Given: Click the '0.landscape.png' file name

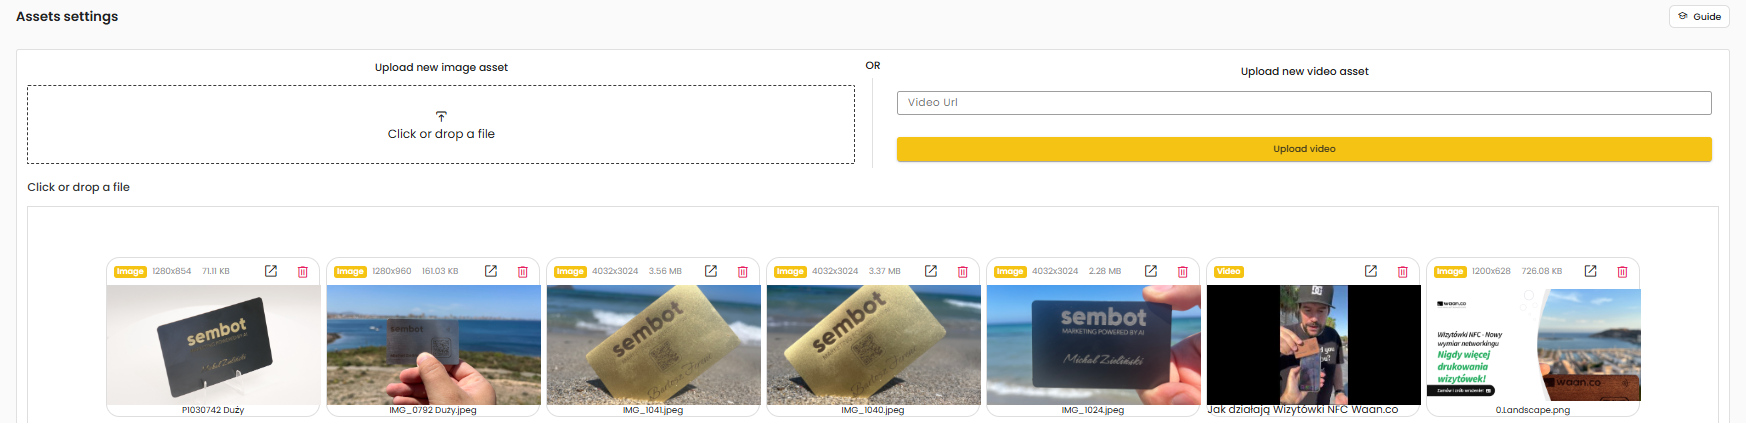Looking at the screenshot, I should 1533,410.
